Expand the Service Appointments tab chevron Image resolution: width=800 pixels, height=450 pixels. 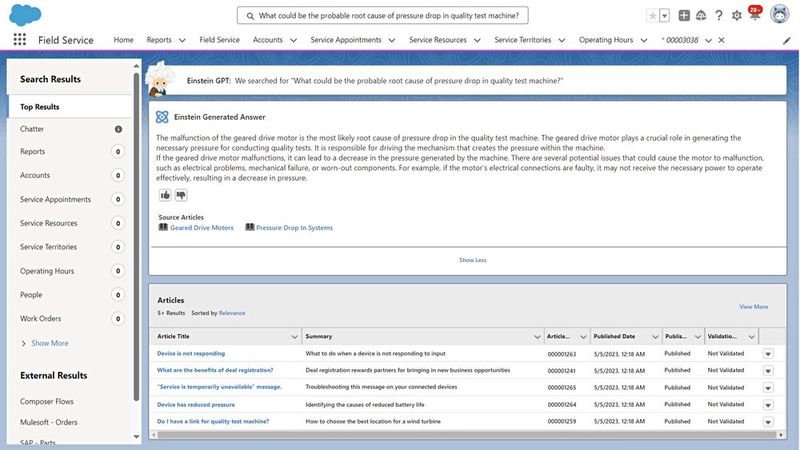(x=392, y=40)
